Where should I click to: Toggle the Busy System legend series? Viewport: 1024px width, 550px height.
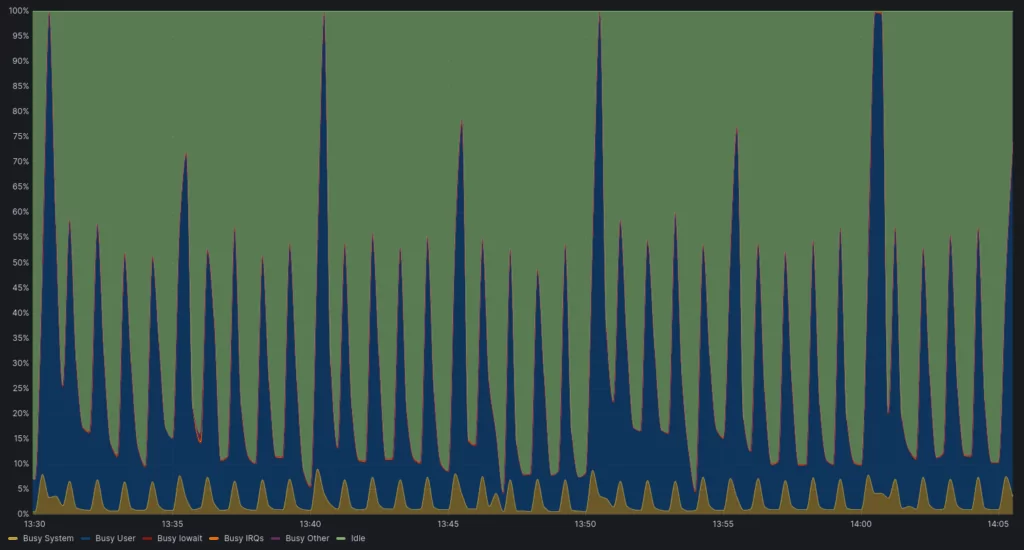[x=47, y=538]
